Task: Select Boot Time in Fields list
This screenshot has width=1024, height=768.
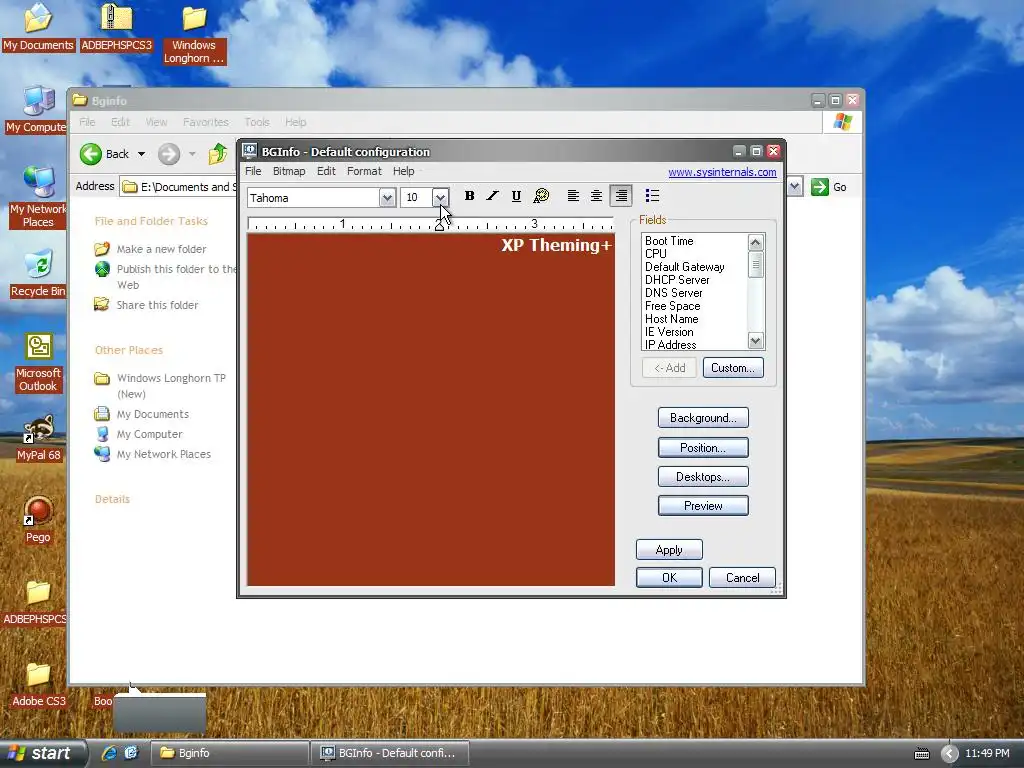Action: pyautogui.click(x=669, y=241)
